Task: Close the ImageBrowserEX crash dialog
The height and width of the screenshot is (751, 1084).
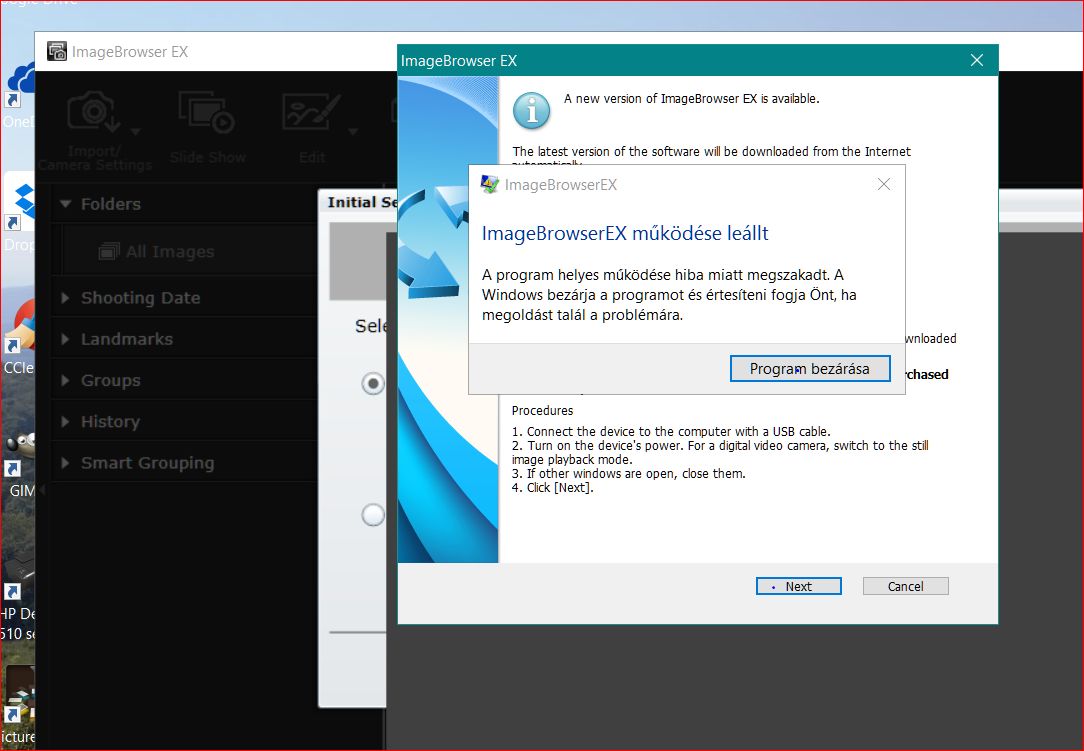Action: coord(884,184)
